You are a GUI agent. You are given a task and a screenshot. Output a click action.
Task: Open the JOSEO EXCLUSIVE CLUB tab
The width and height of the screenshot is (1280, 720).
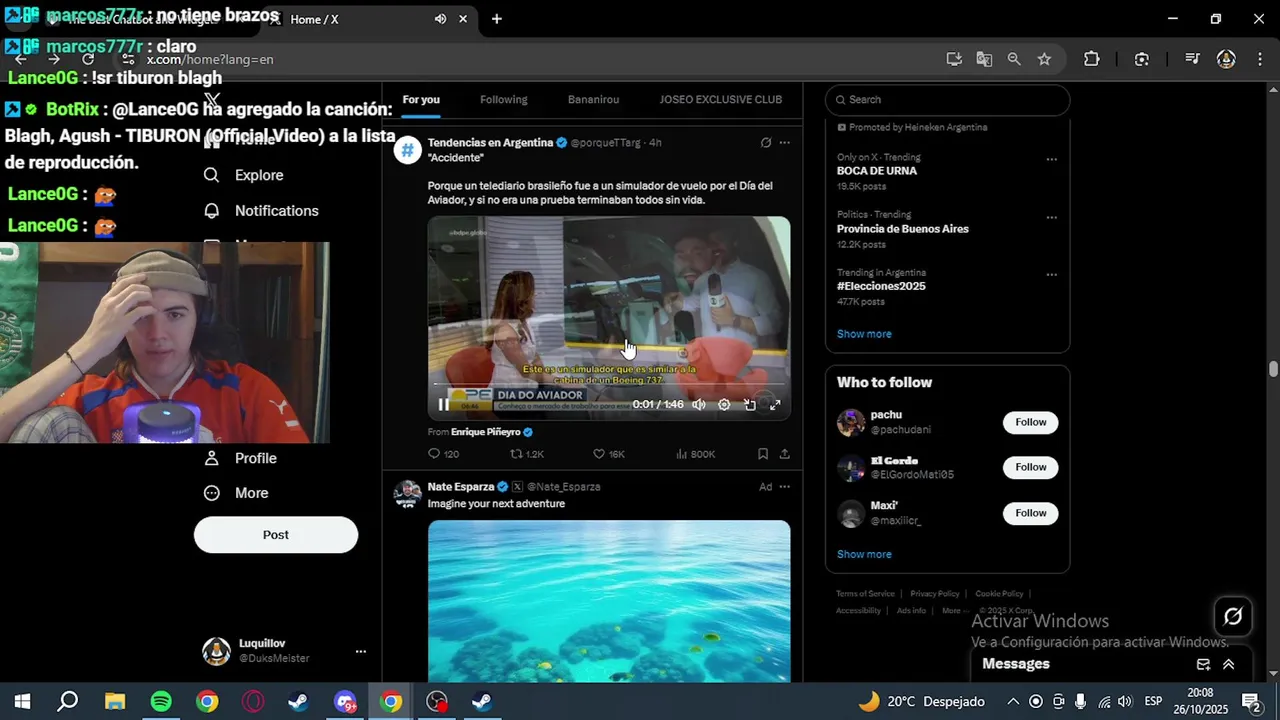click(721, 100)
